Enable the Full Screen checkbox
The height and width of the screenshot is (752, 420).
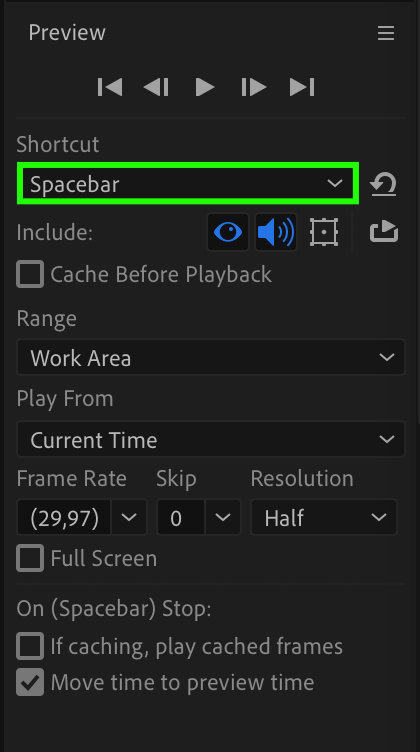click(x=30, y=558)
